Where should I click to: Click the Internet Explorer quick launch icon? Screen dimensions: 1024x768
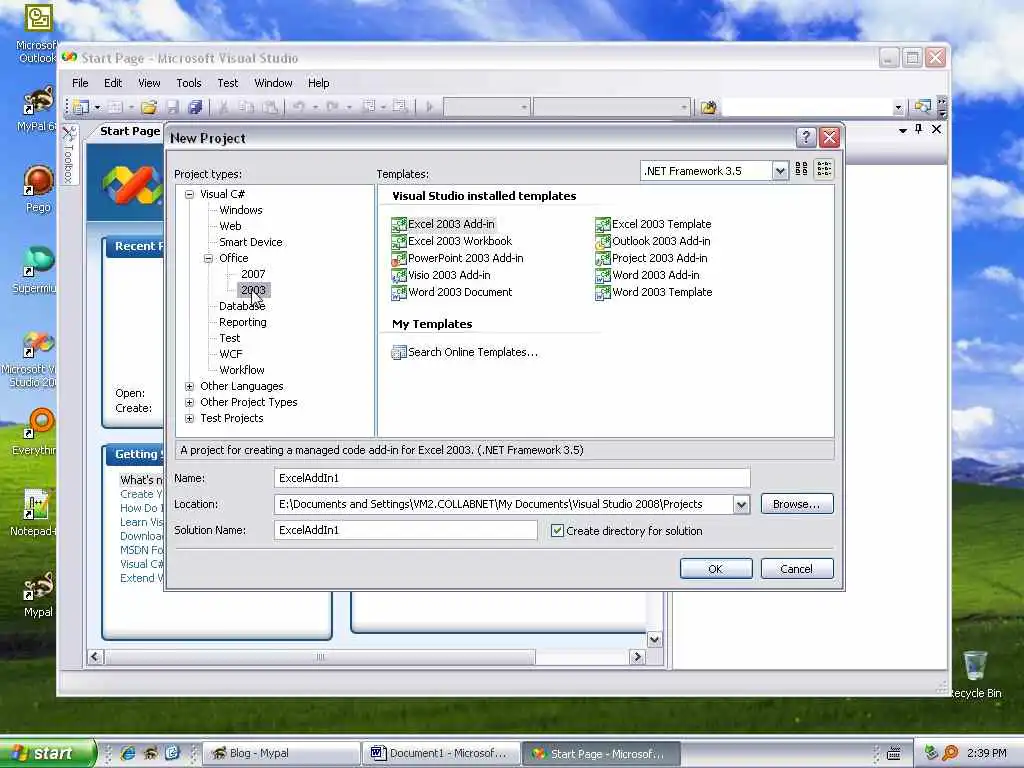(128, 753)
